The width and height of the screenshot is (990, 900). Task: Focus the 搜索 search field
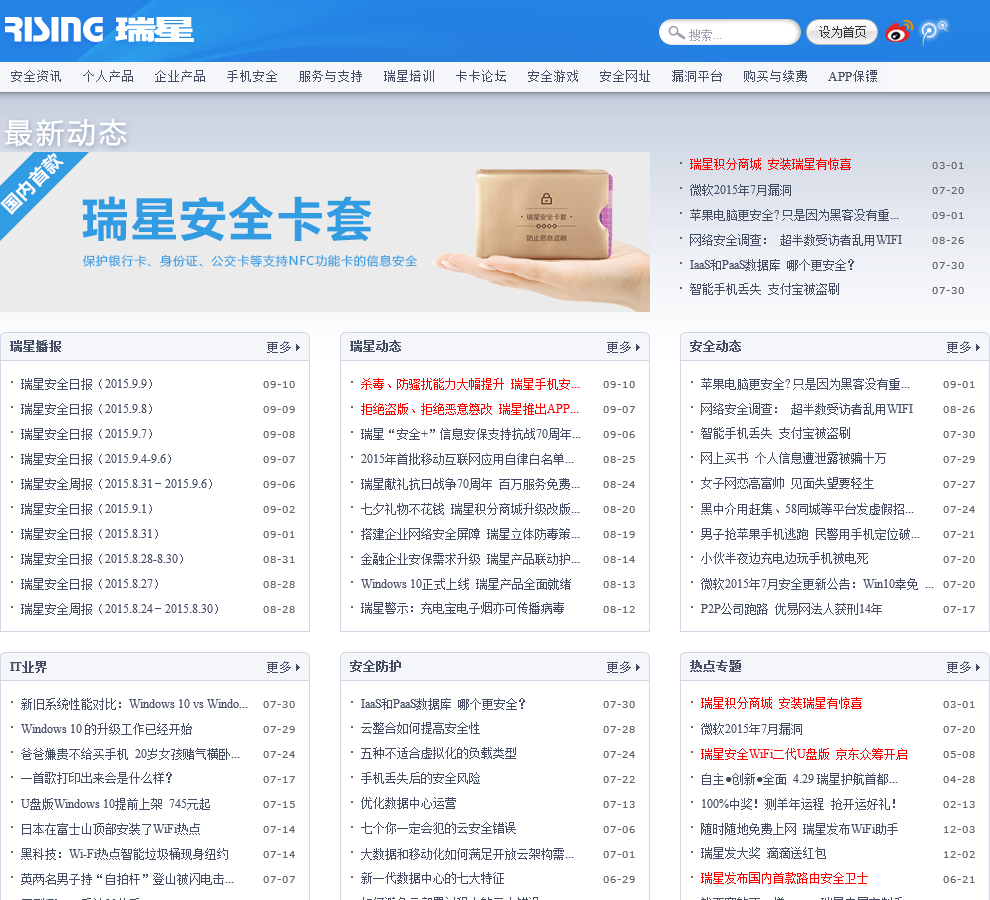tap(729, 32)
